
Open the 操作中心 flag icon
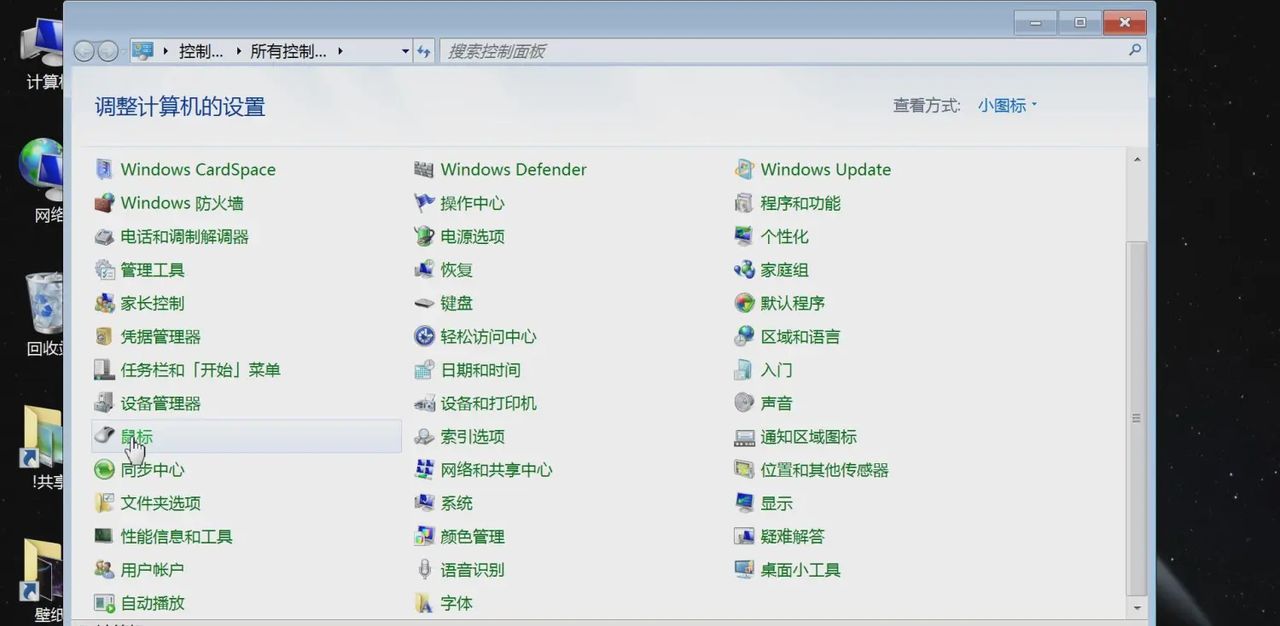coord(424,203)
